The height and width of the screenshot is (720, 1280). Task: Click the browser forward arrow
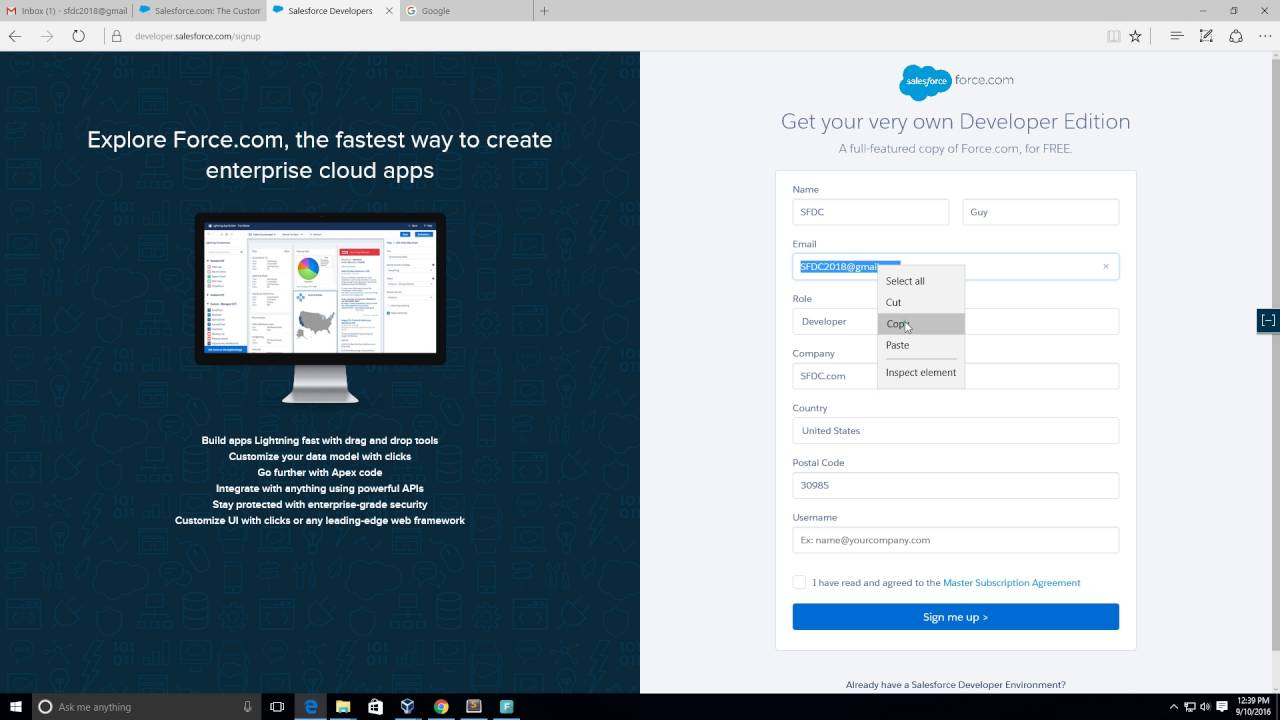(47, 36)
